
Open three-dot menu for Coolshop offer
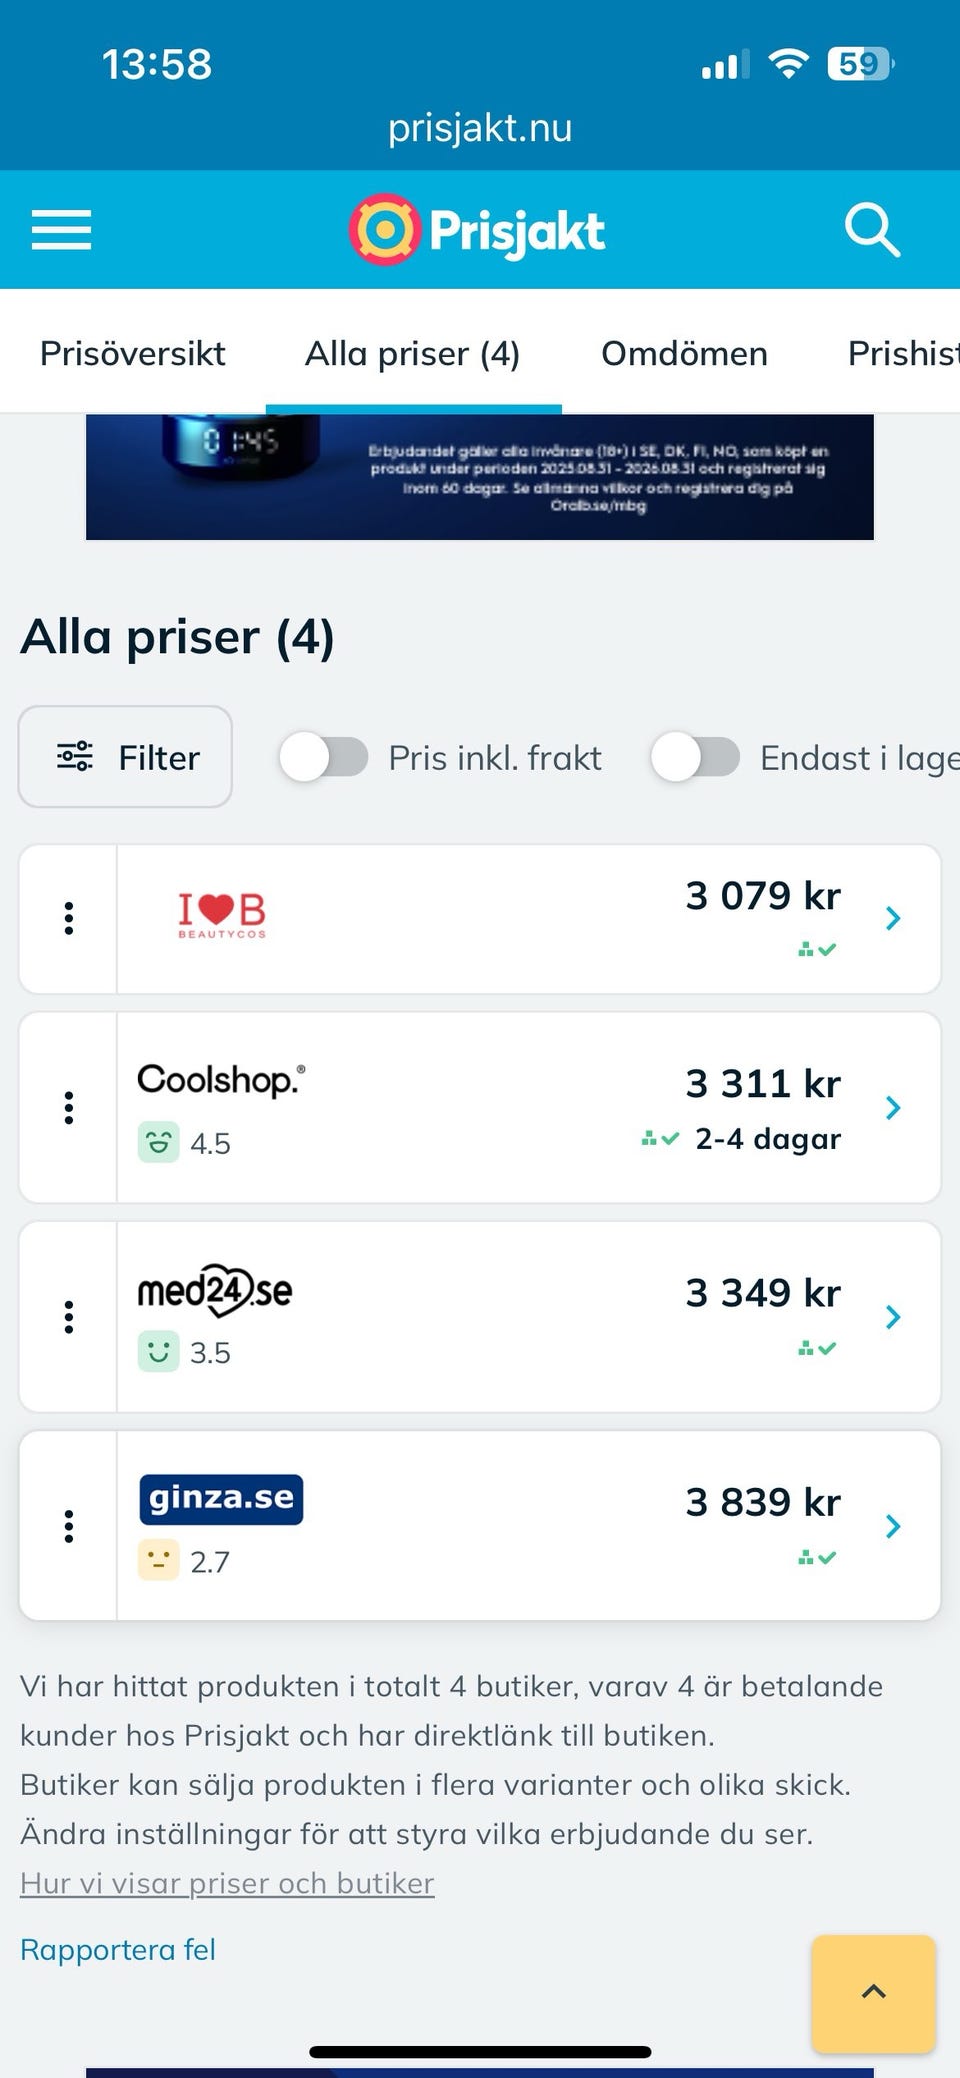tap(69, 1108)
